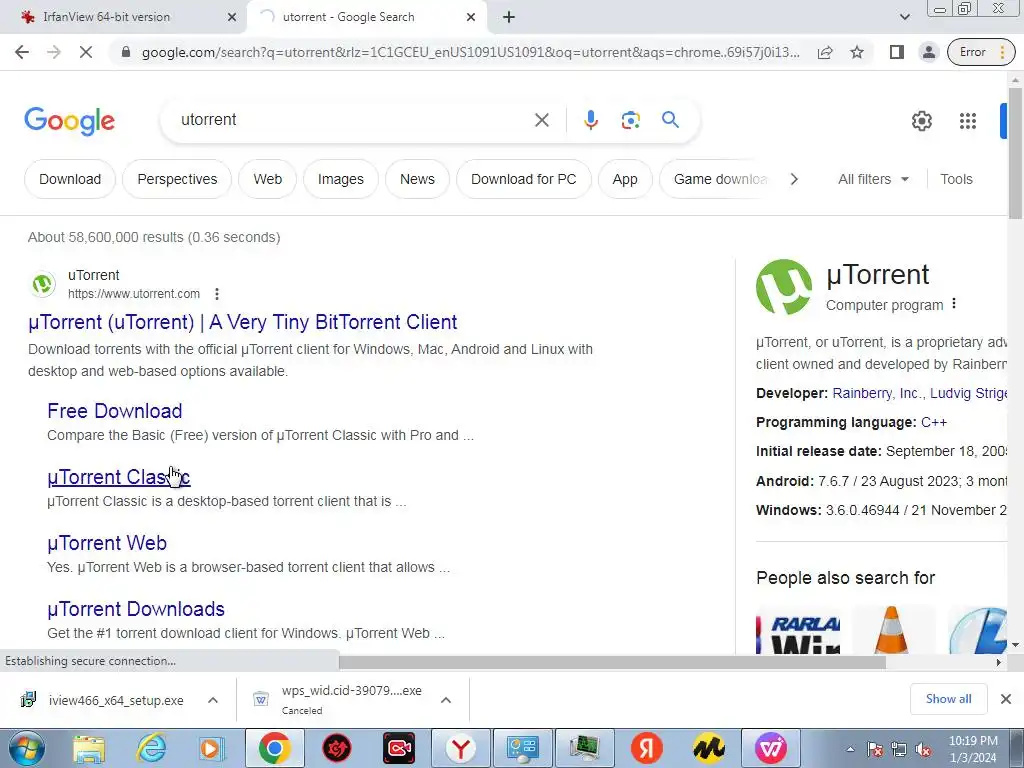Open Internet Explorer from the taskbar
This screenshot has height=768, width=1024.
click(151, 748)
